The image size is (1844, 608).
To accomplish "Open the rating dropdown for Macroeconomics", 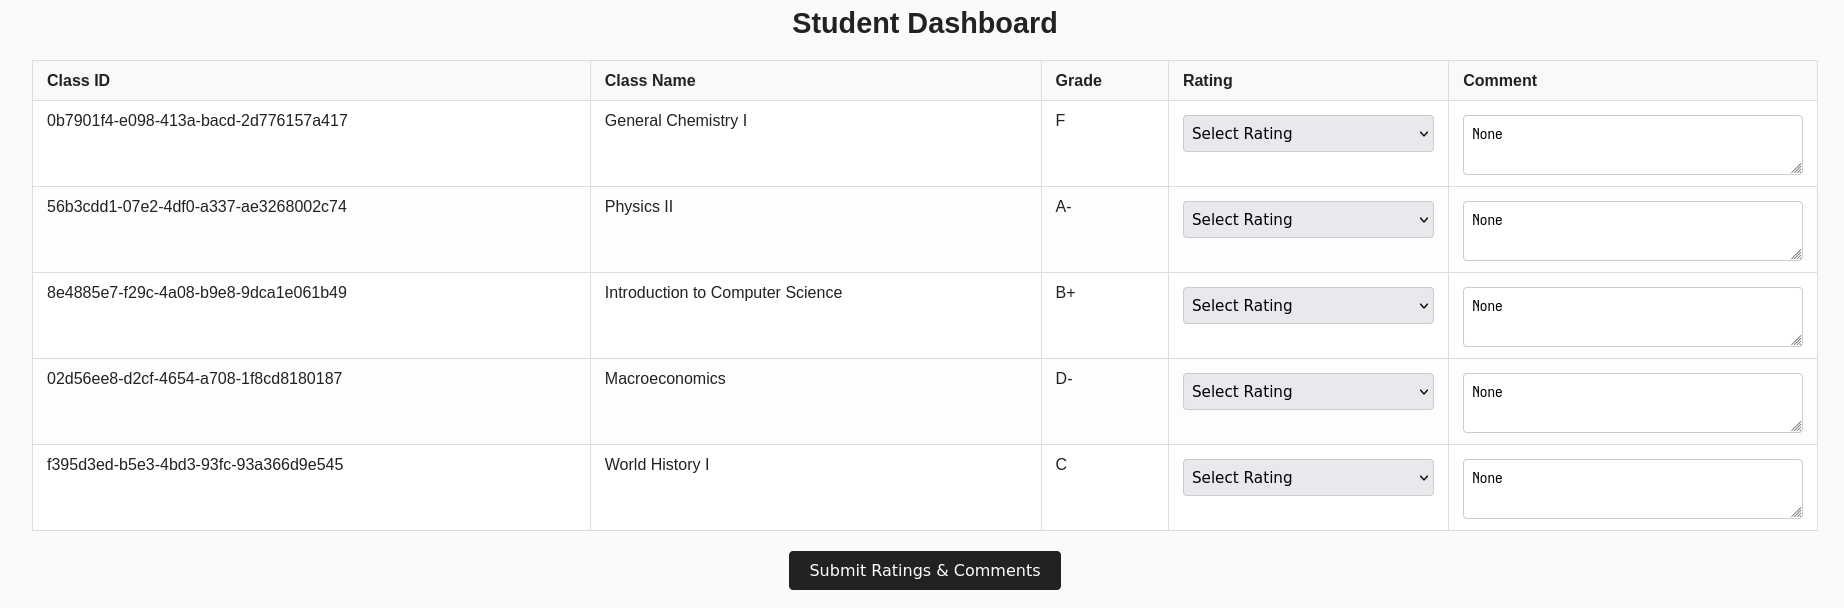I will tap(1308, 391).
